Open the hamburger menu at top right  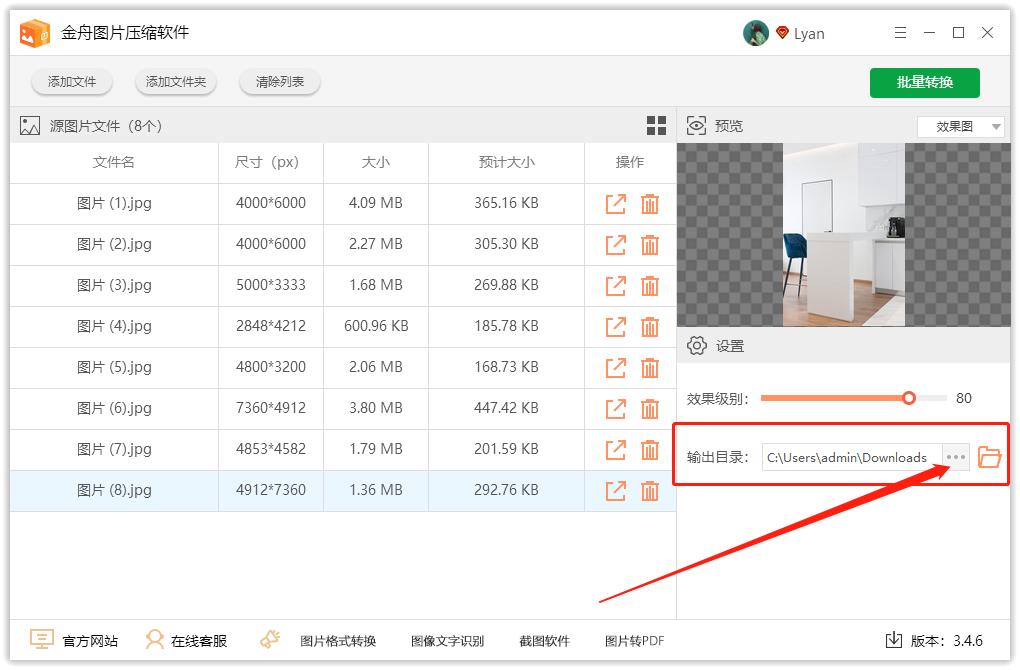point(899,32)
